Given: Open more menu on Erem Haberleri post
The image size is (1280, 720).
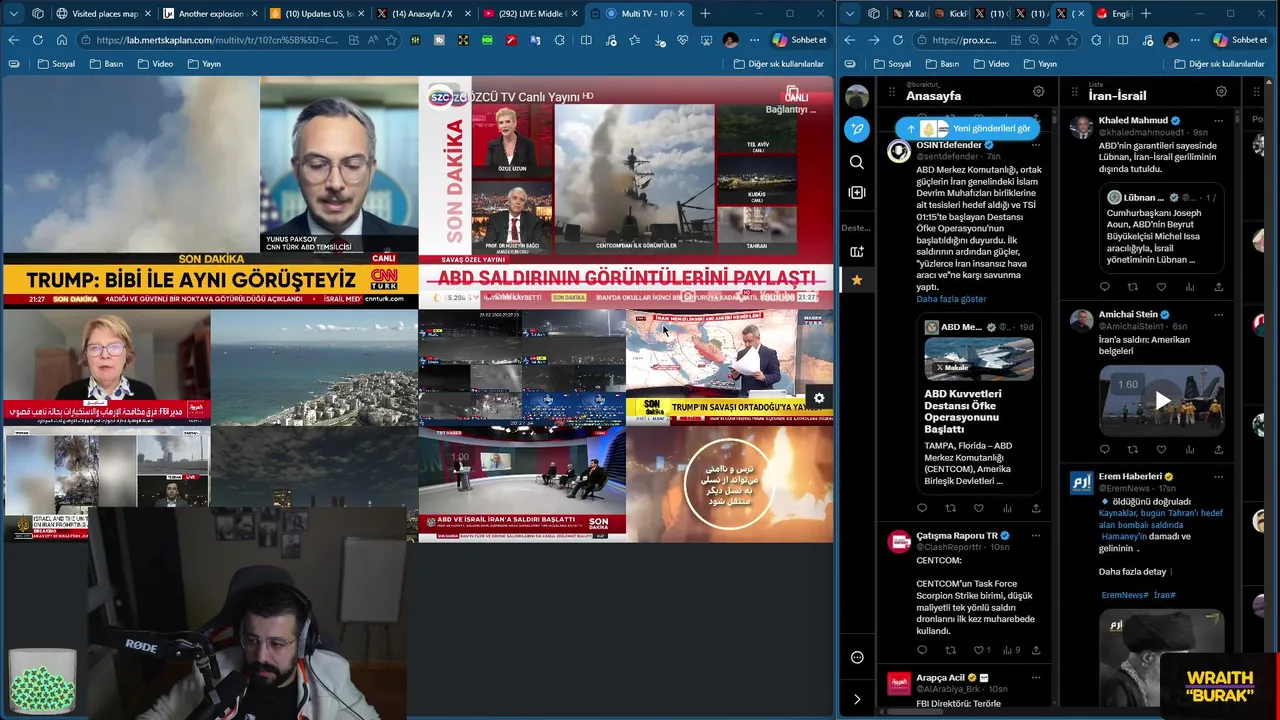Looking at the screenshot, I should [1218, 477].
